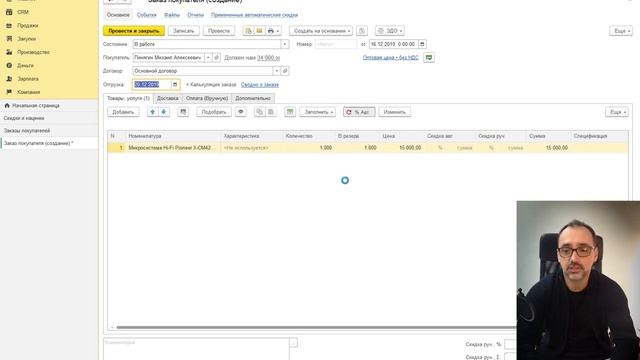The image size is (640, 360).
Task: Click the Добавить button
Action: (123, 112)
